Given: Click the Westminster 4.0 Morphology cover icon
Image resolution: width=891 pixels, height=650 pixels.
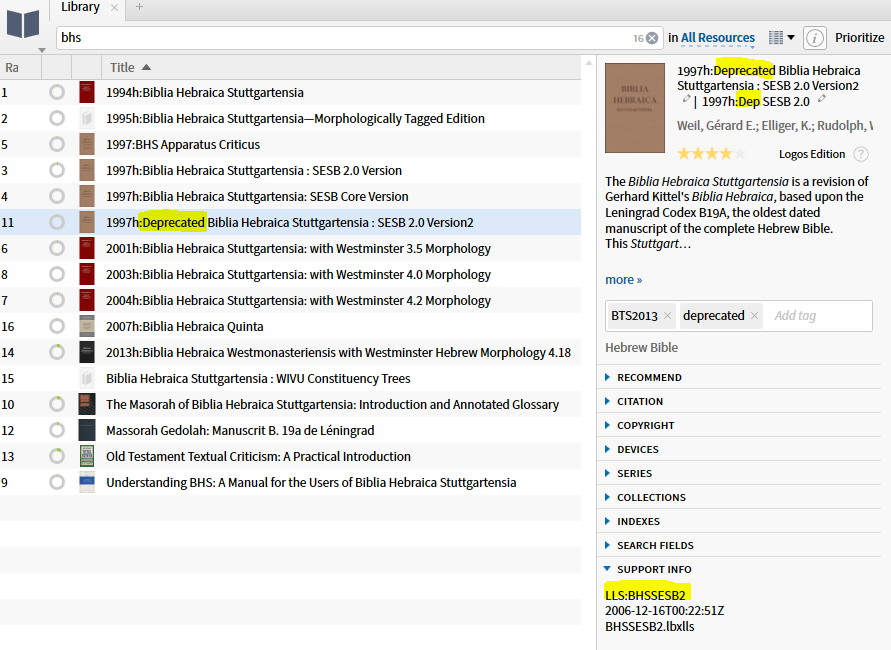Looking at the screenshot, I should (x=87, y=274).
